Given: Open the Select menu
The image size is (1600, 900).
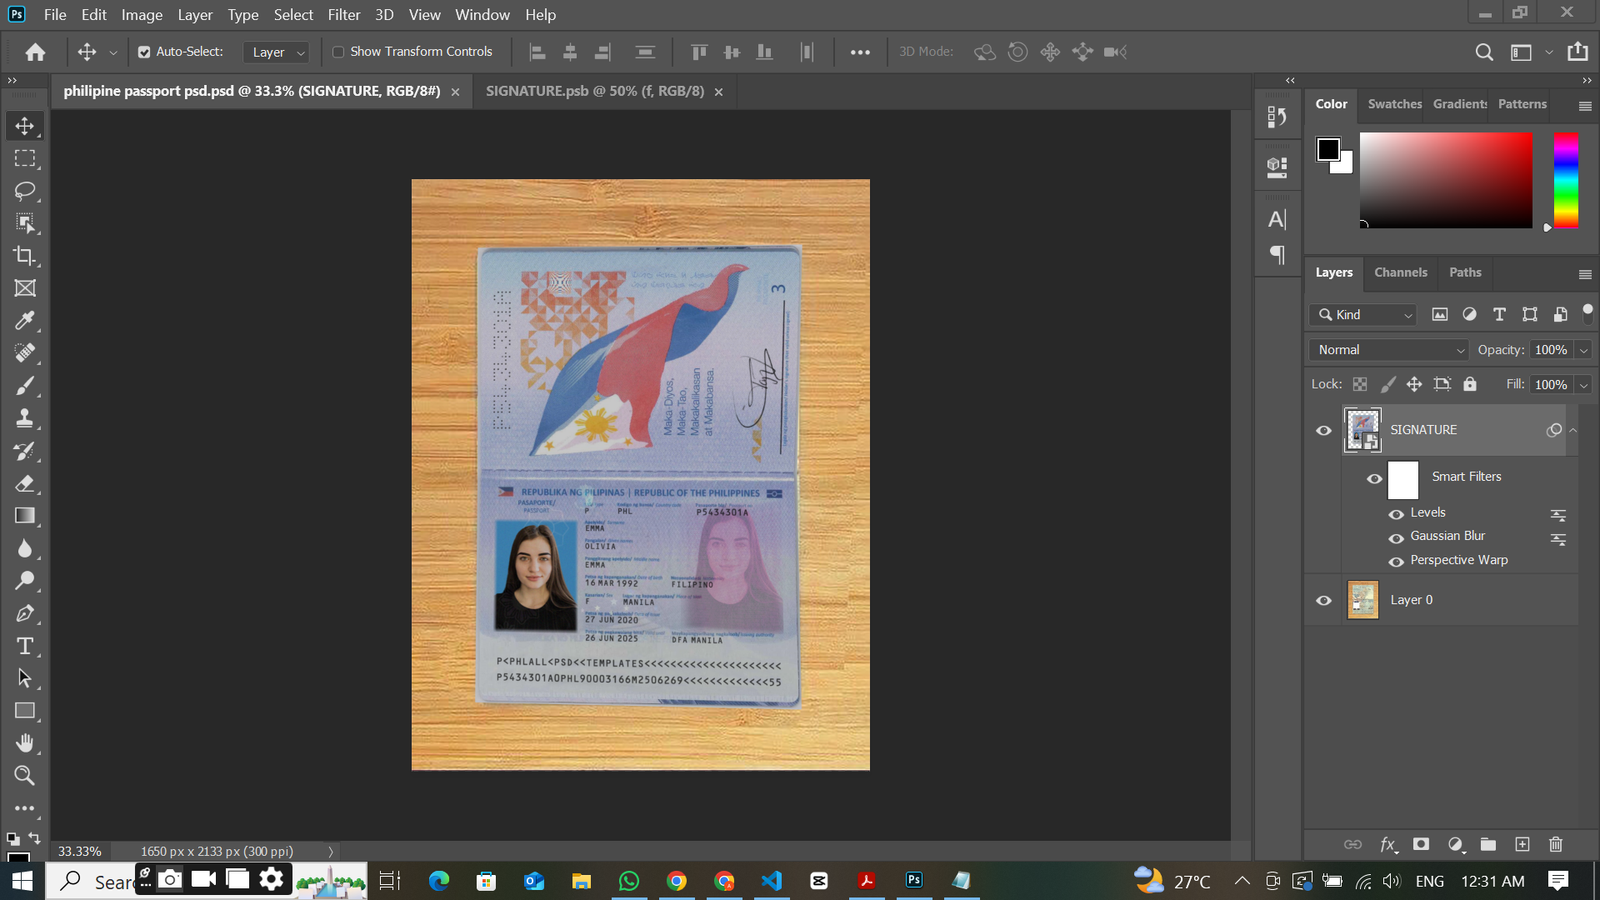Looking at the screenshot, I should tap(293, 14).
